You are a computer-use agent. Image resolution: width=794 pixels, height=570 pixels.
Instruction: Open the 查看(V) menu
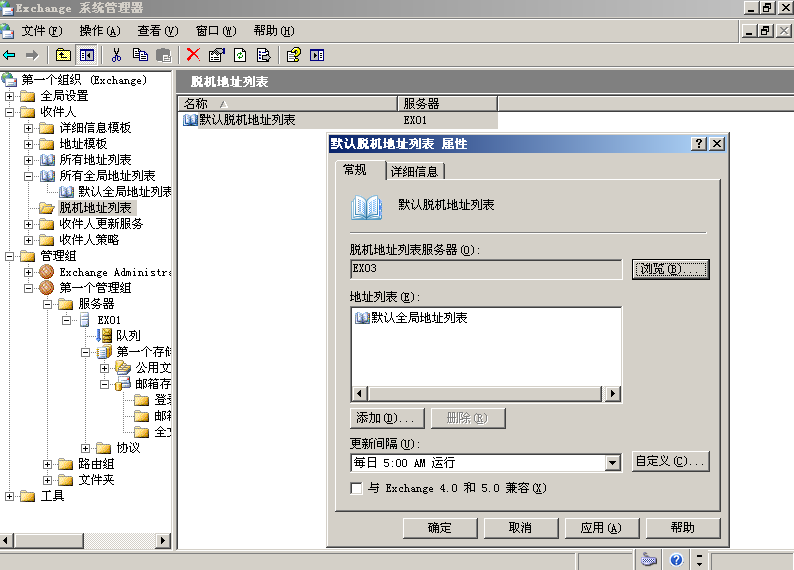click(157, 31)
